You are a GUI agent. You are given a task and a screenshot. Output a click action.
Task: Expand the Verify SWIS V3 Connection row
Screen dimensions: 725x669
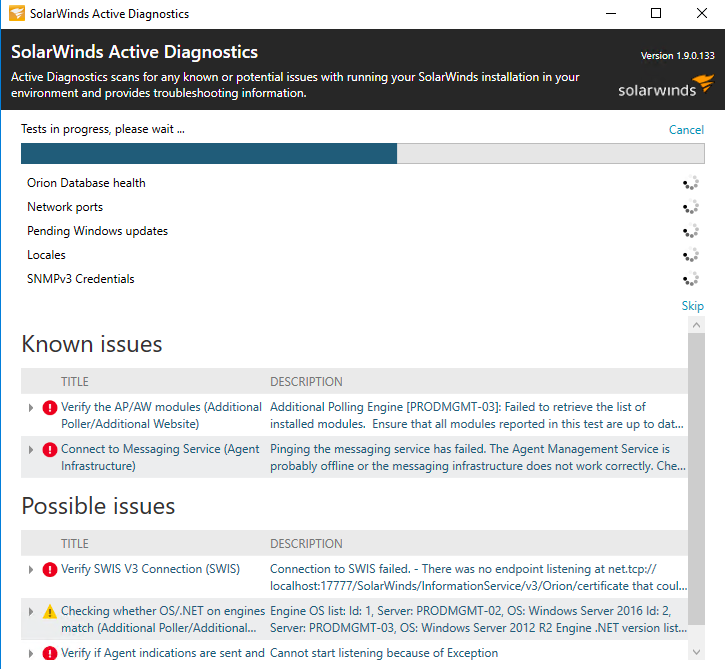click(x=31, y=569)
